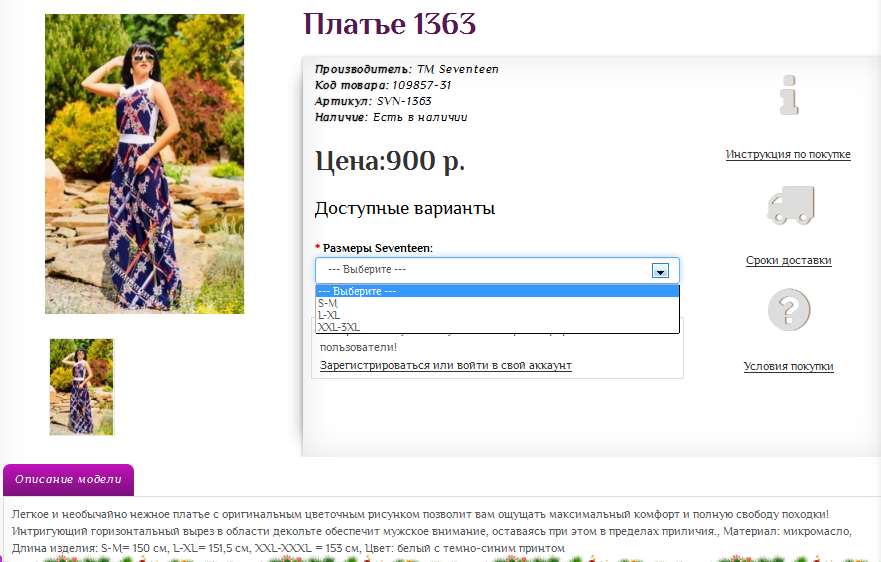Screen dimensions: 881x562
Task: Open the Сроки доставки link
Action: pos(788,260)
